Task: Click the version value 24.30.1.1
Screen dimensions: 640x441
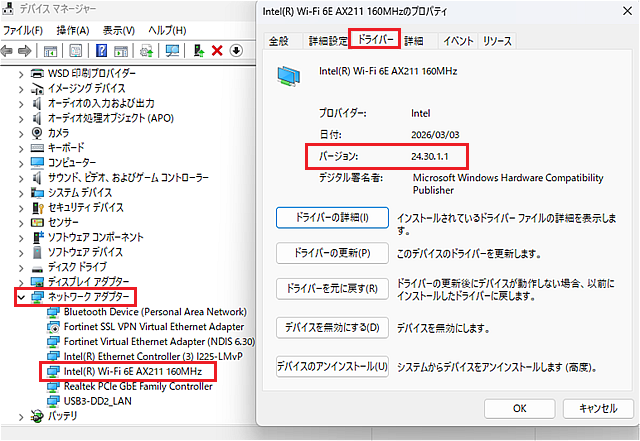Action: [x=430, y=156]
